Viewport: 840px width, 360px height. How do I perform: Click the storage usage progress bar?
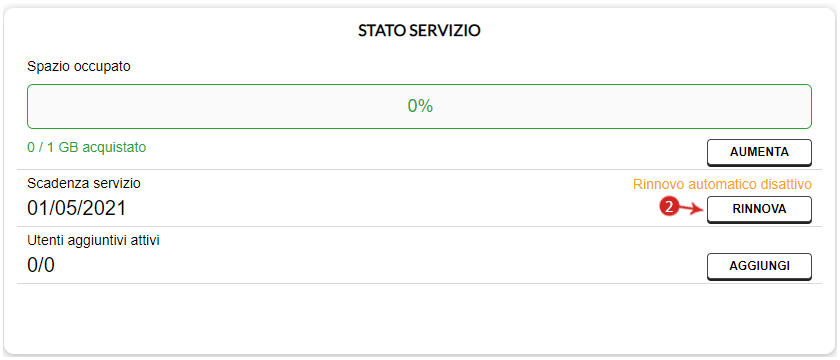[419, 106]
